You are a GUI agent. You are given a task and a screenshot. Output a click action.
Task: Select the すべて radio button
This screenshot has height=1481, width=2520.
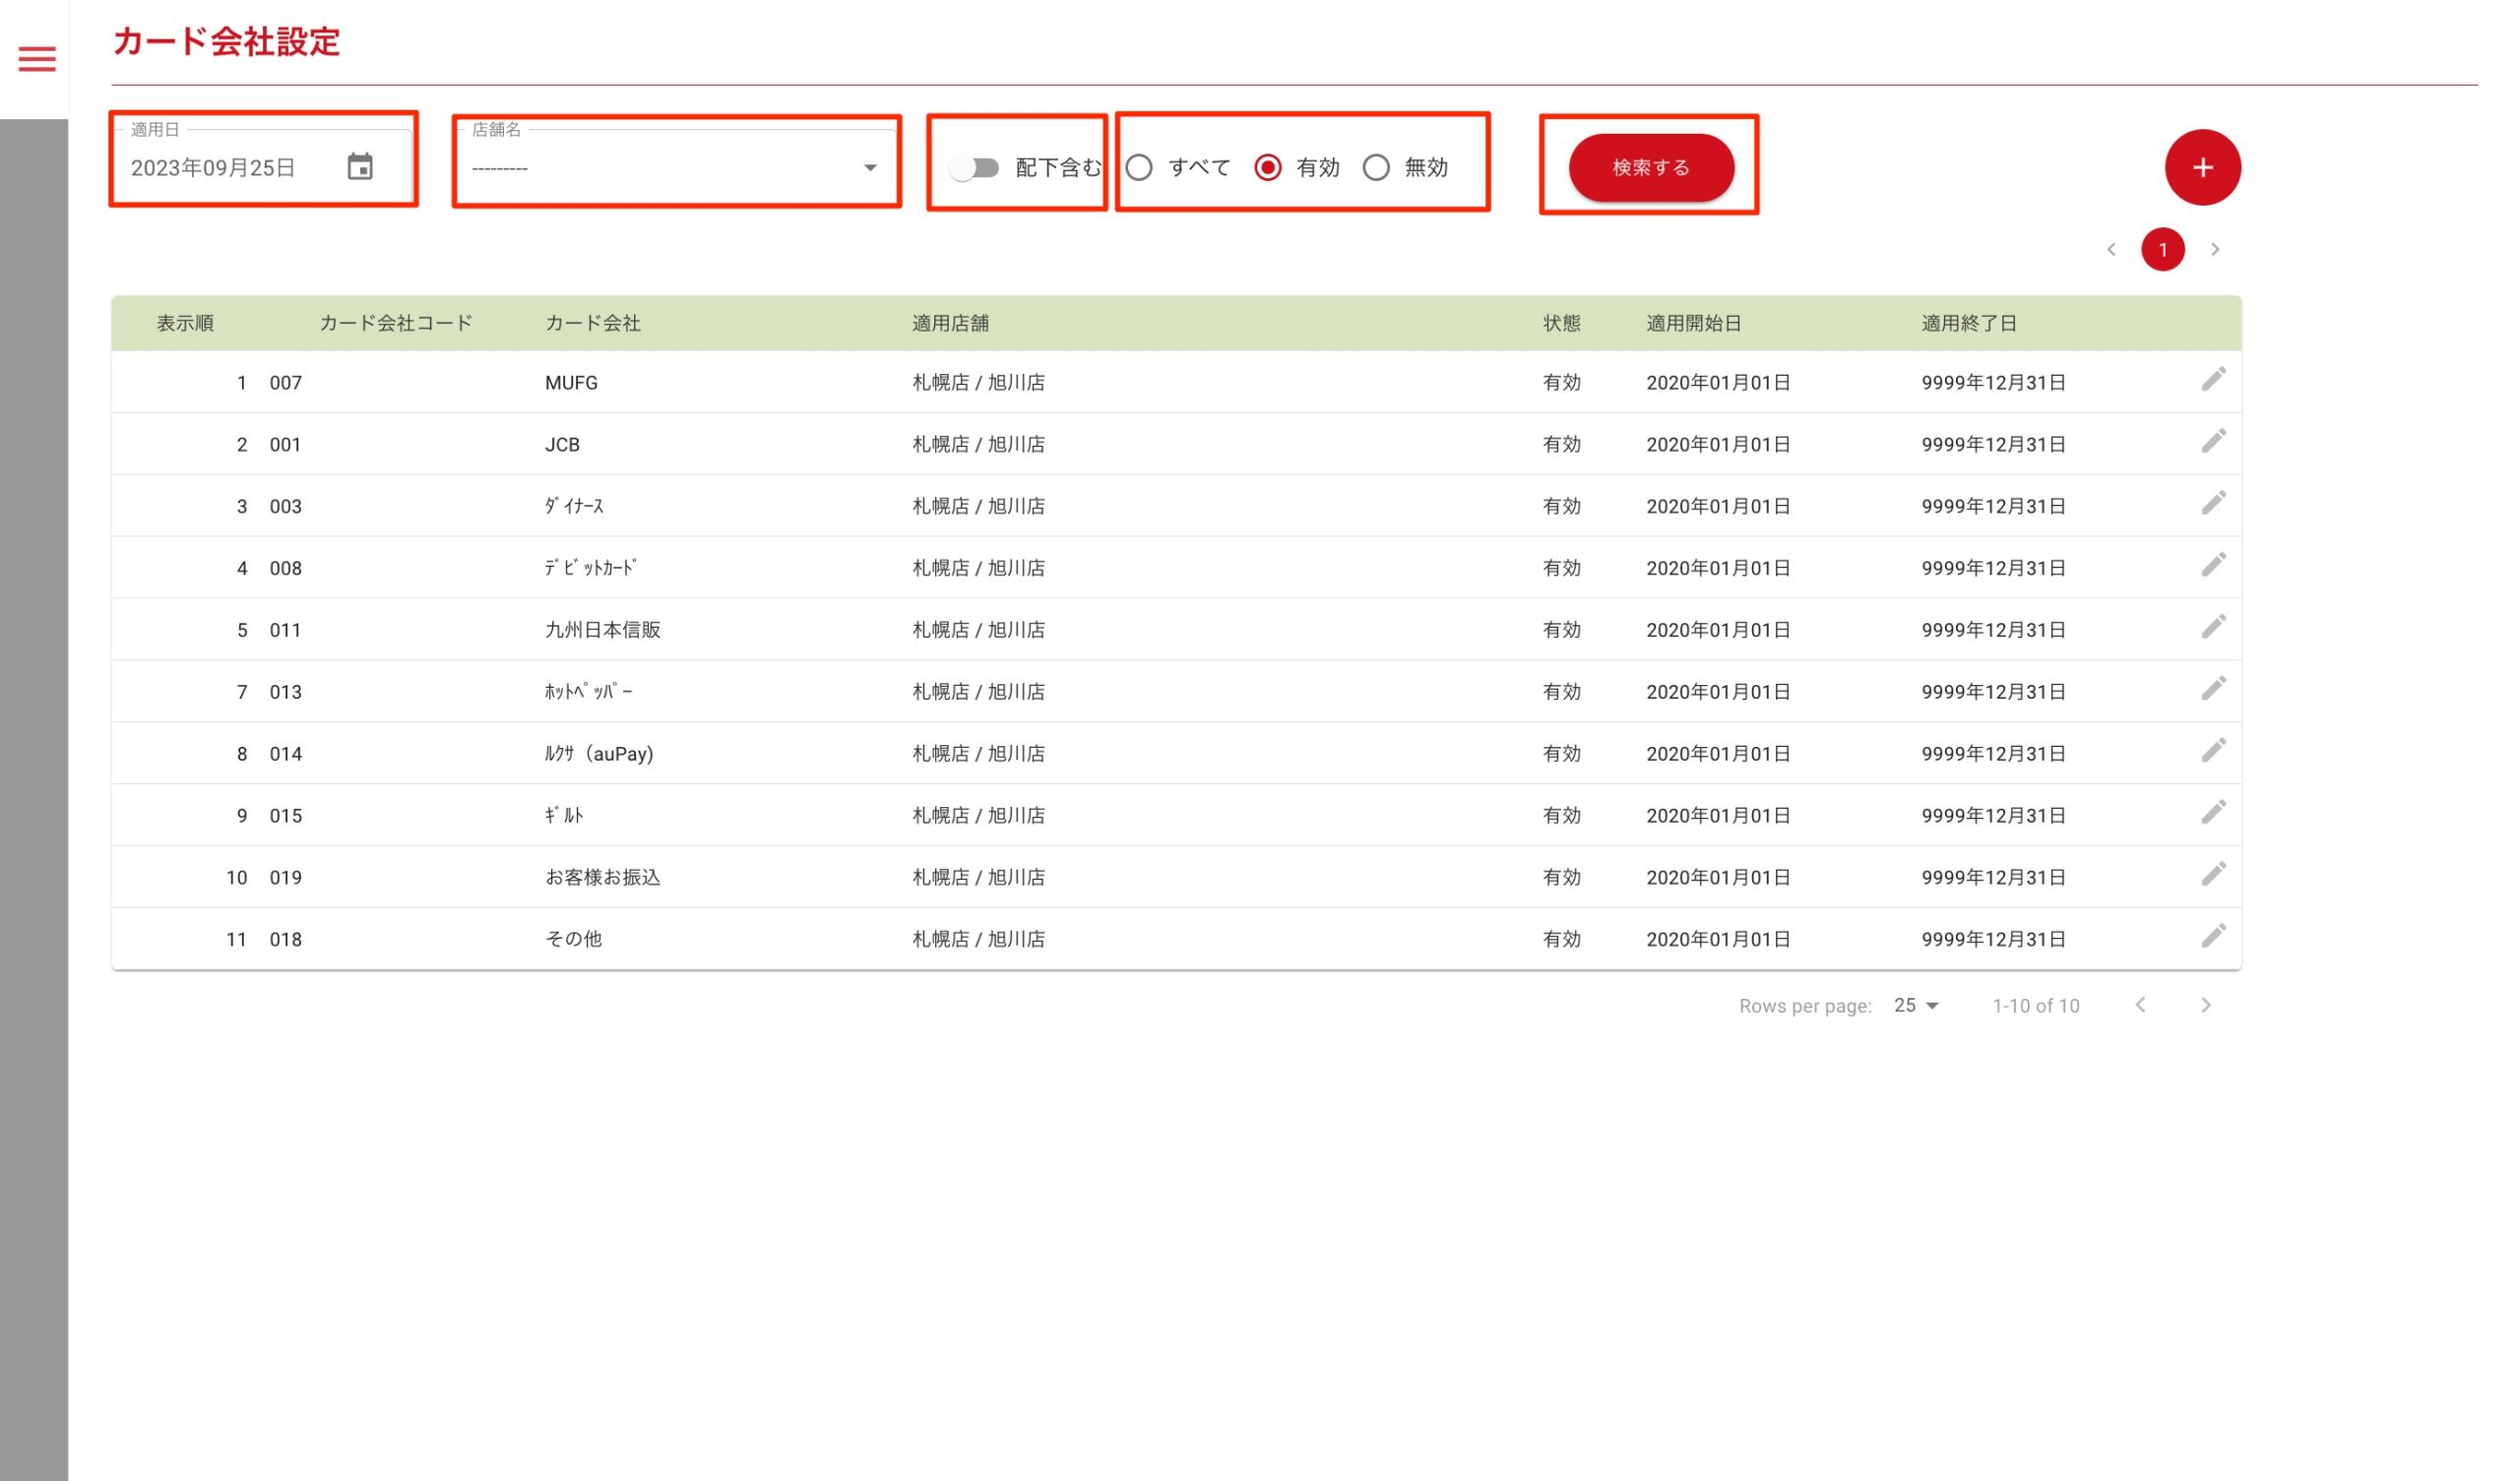coord(1139,168)
